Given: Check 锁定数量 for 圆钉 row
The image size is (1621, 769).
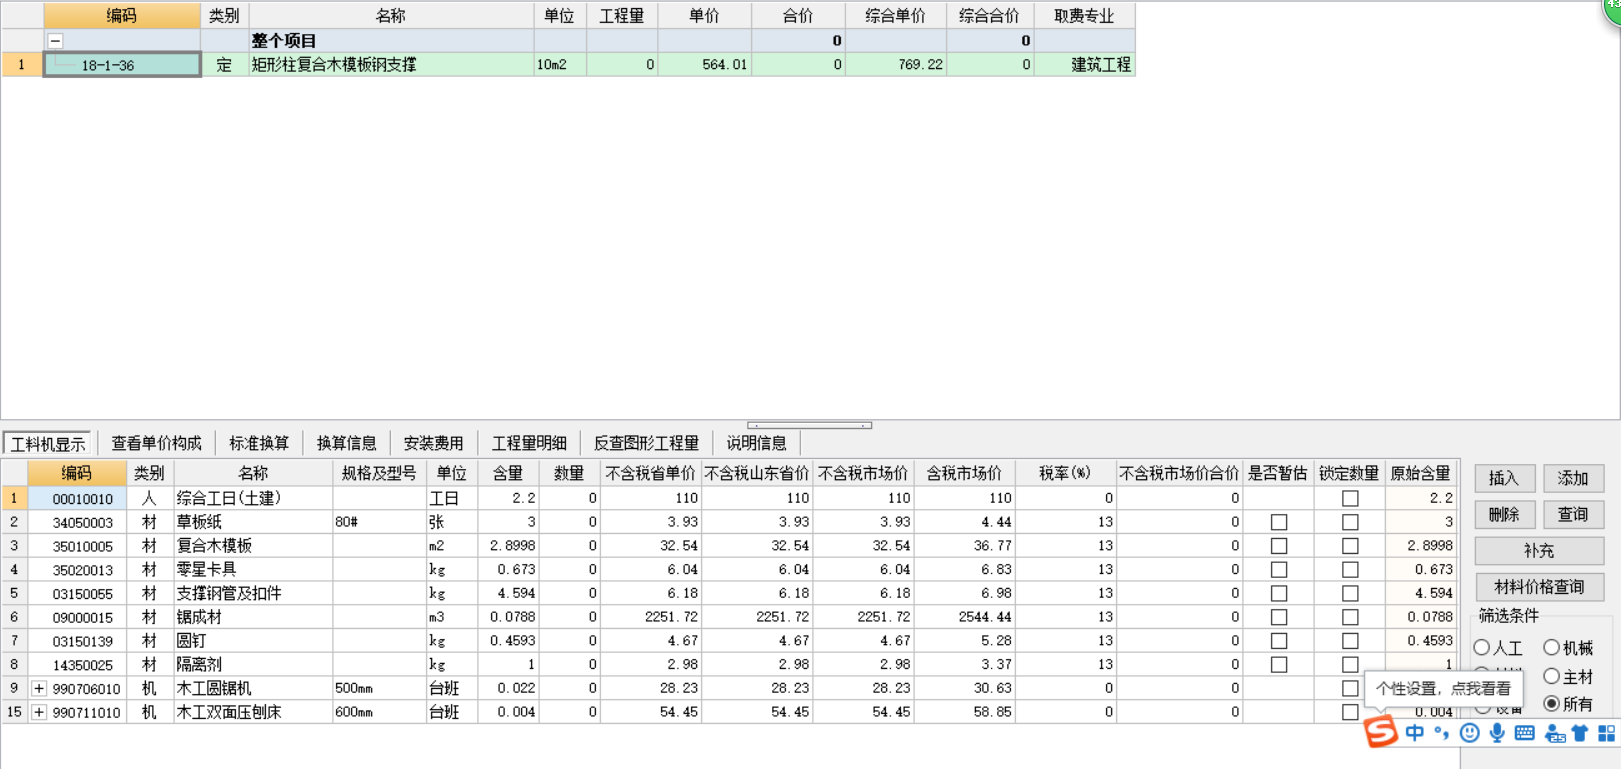Looking at the screenshot, I should coord(1350,641).
